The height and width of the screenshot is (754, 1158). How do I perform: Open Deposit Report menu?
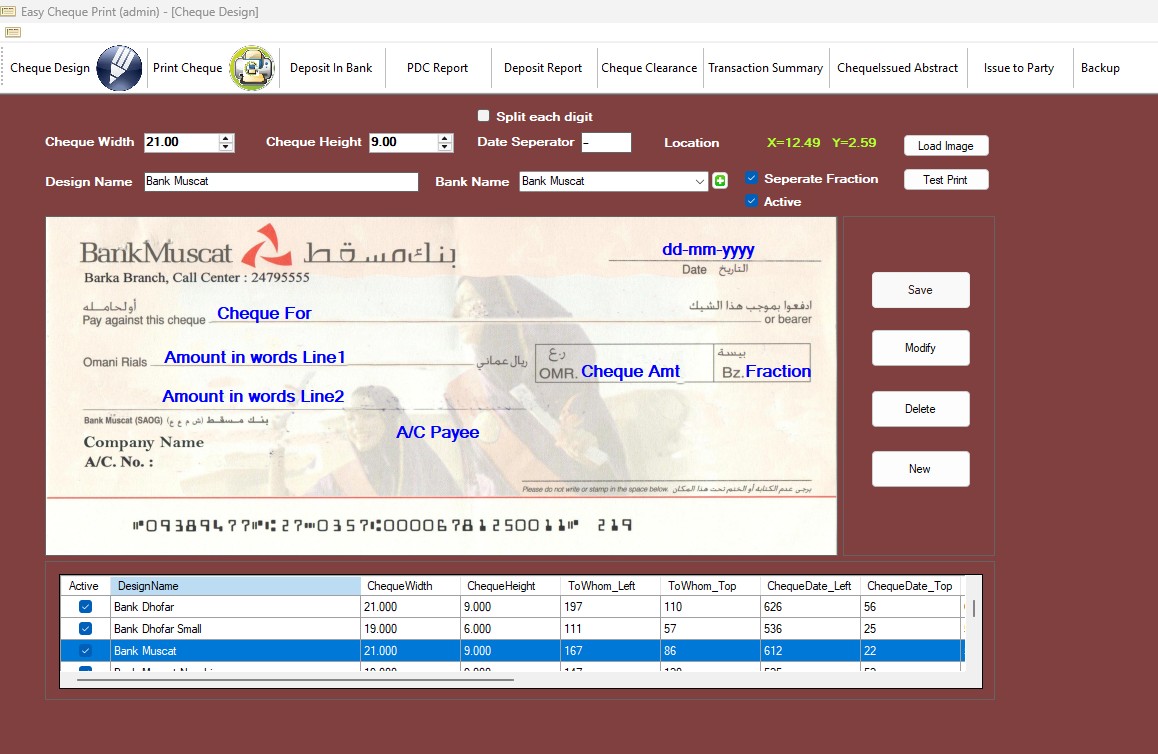coord(543,68)
